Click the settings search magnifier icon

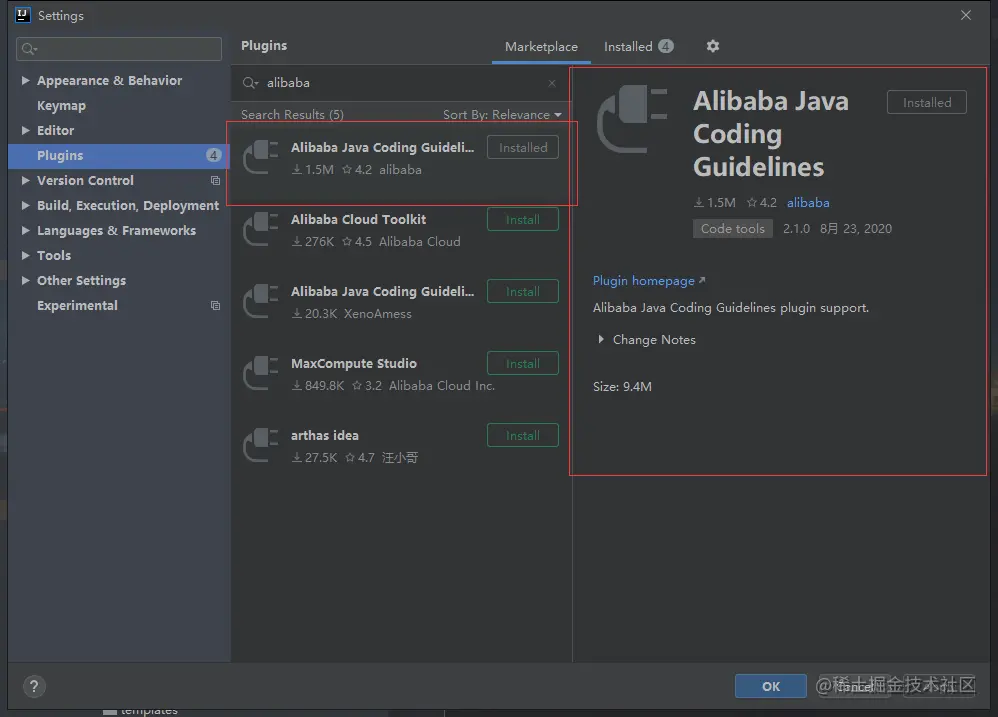coord(29,48)
